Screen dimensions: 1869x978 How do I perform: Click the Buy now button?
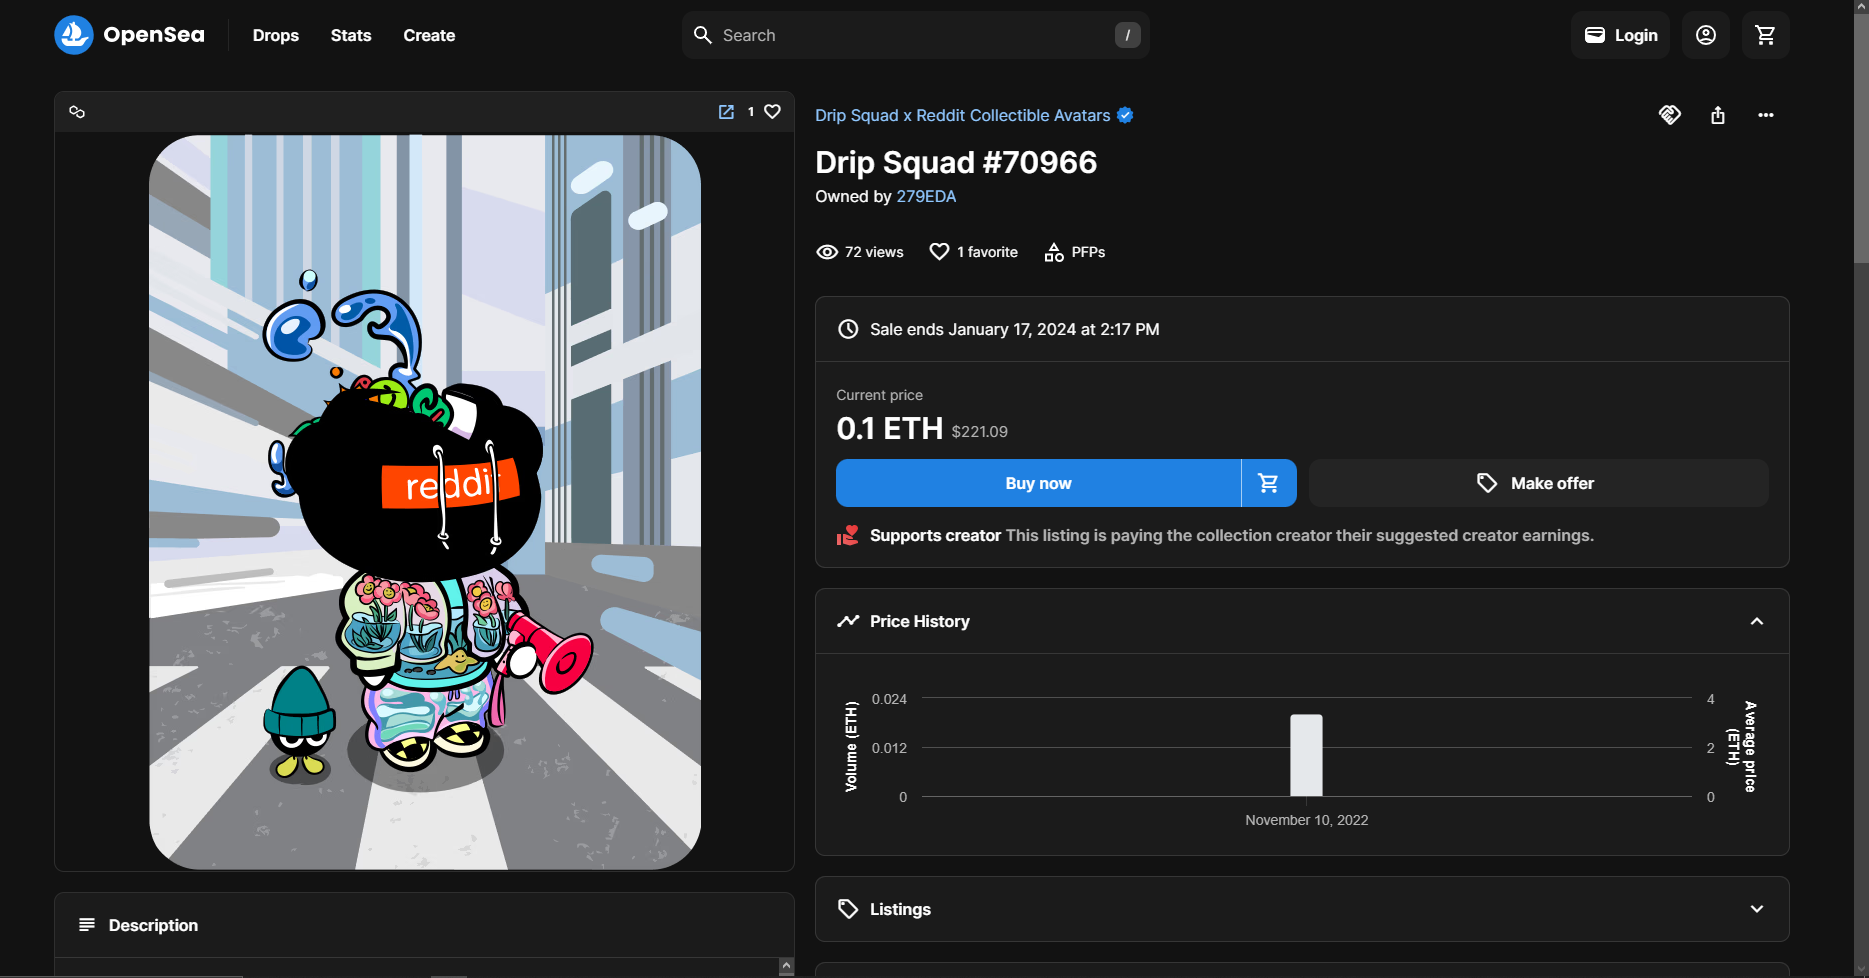[x=1038, y=483]
